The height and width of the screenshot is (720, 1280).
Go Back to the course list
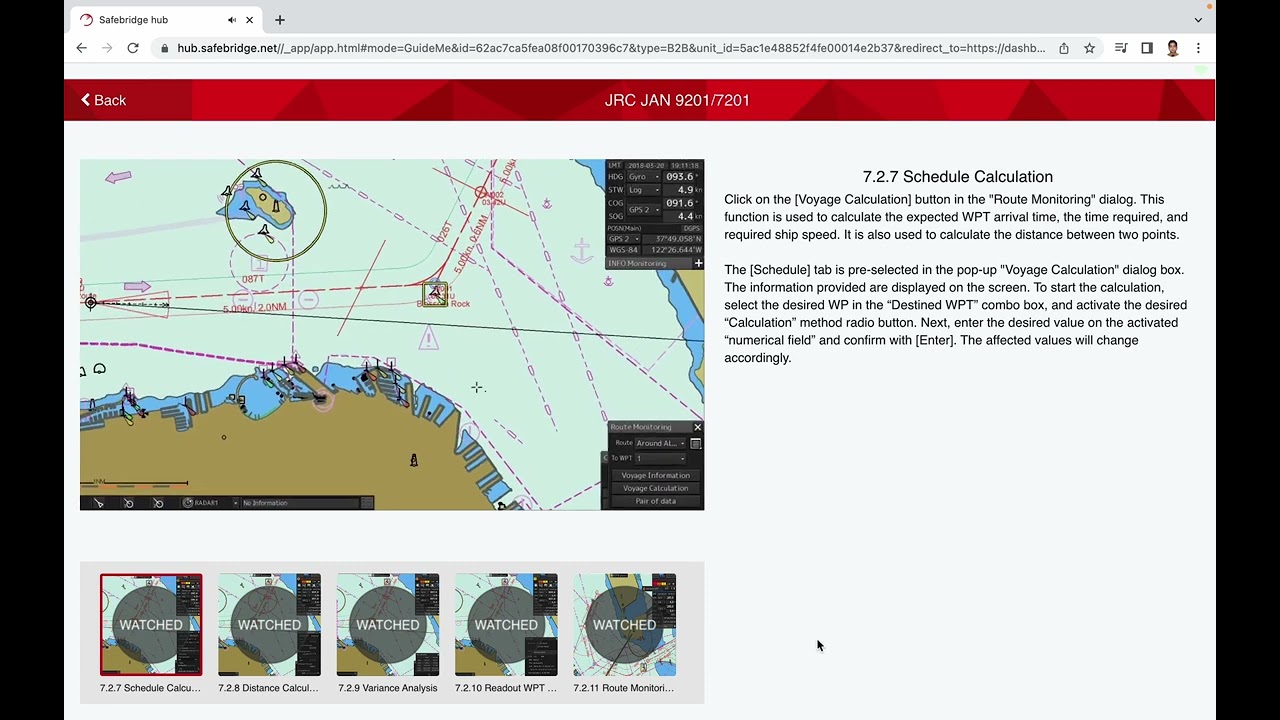103,100
